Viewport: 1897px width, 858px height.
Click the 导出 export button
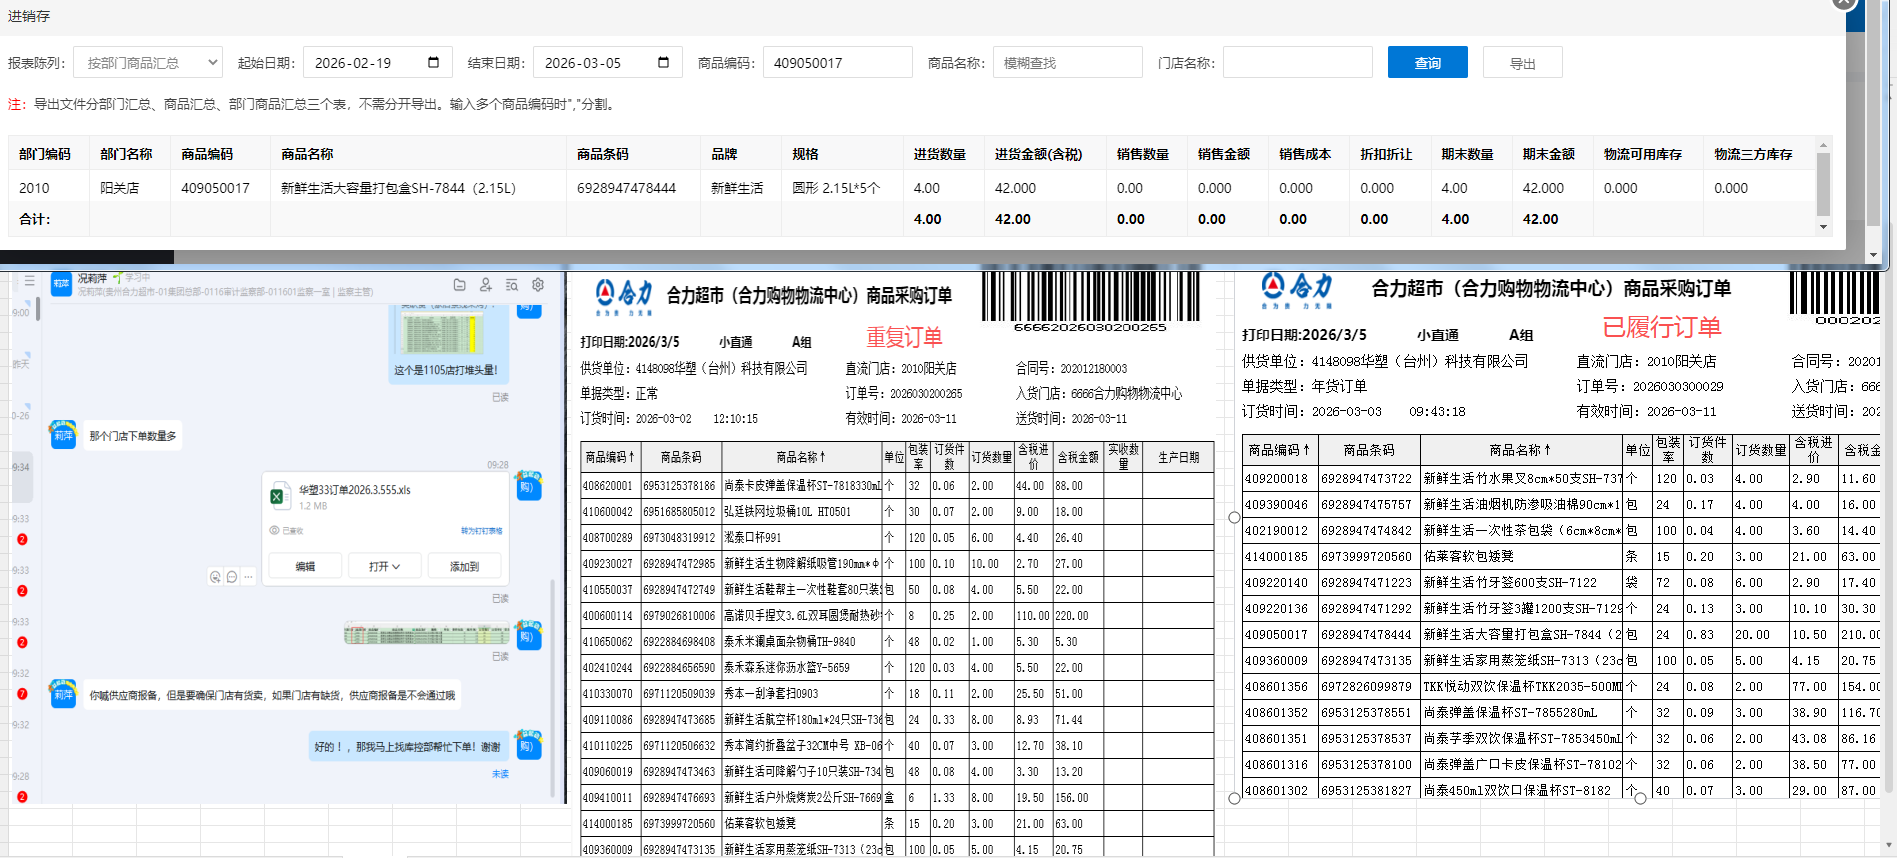[1522, 63]
